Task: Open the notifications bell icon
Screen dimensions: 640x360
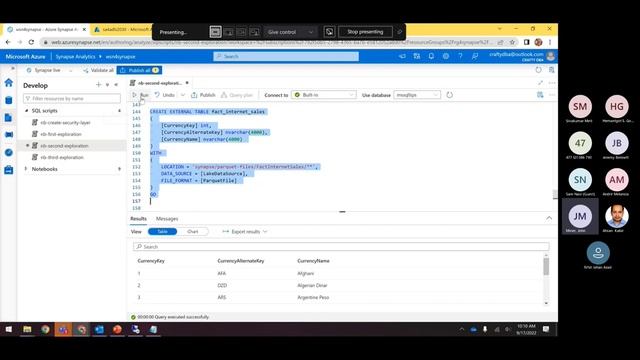Action: [431, 56]
